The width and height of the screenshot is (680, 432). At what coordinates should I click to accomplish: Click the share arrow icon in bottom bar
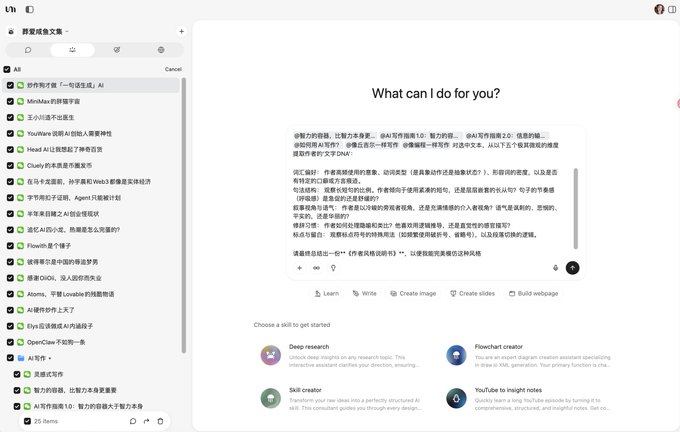(x=147, y=421)
